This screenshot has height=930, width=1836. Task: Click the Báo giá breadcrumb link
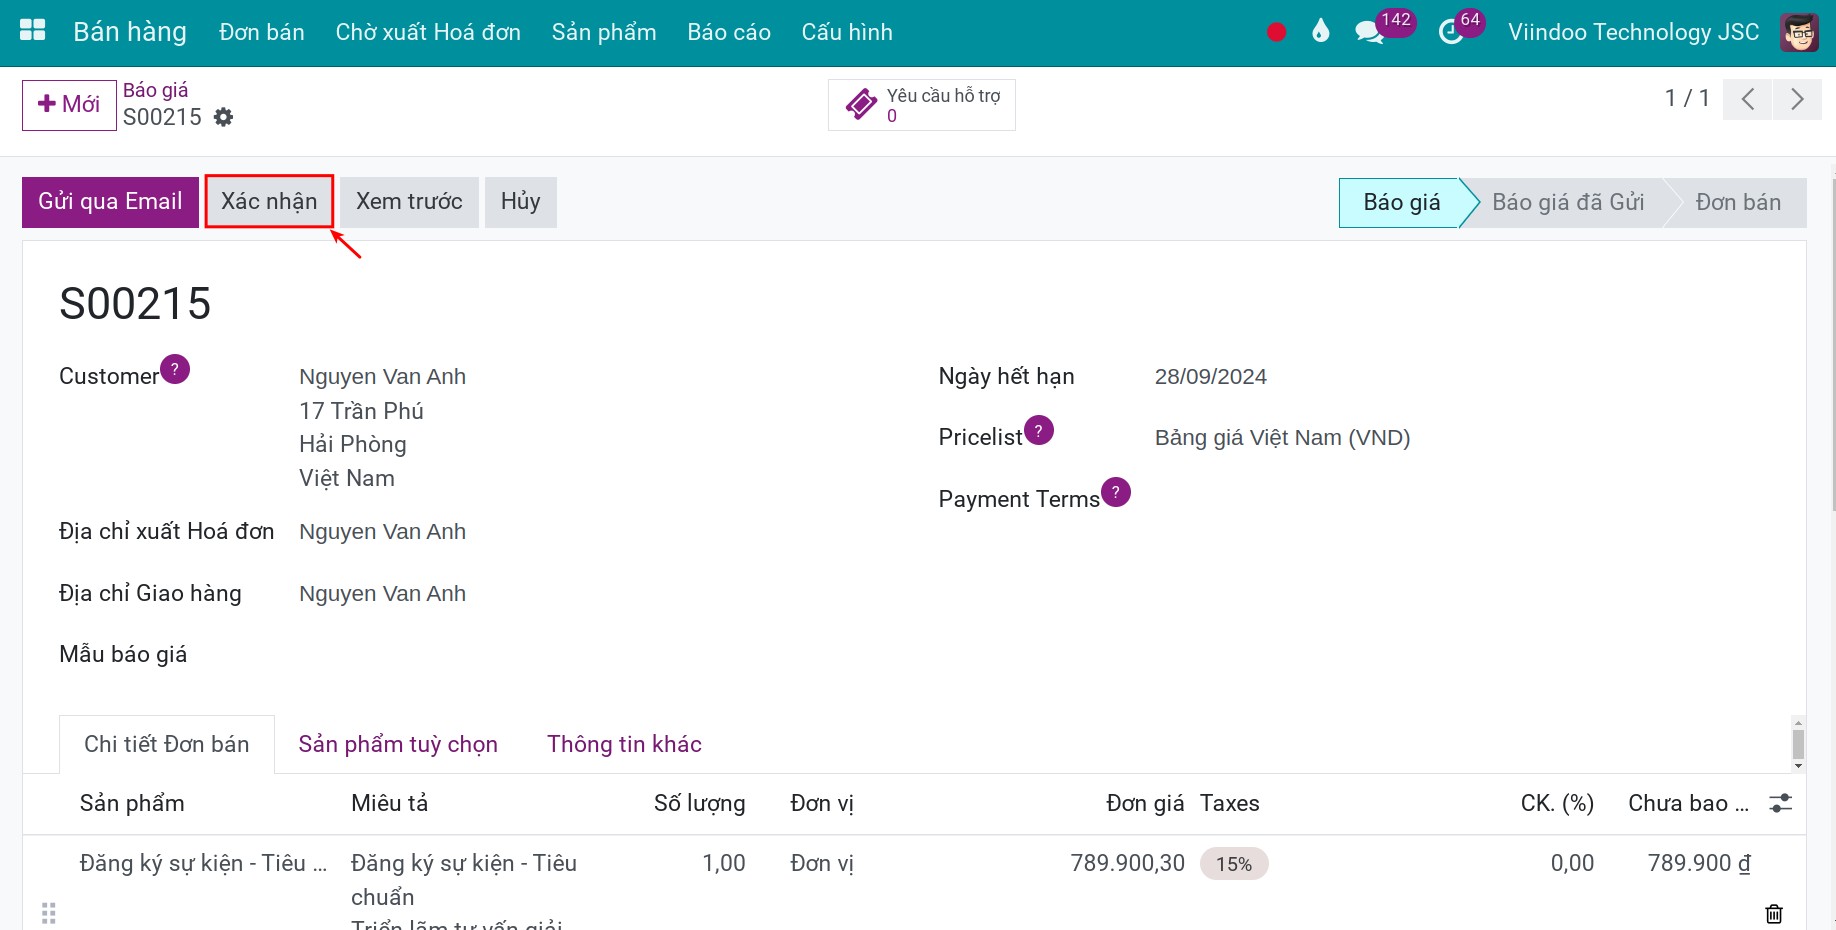(155, 90)
